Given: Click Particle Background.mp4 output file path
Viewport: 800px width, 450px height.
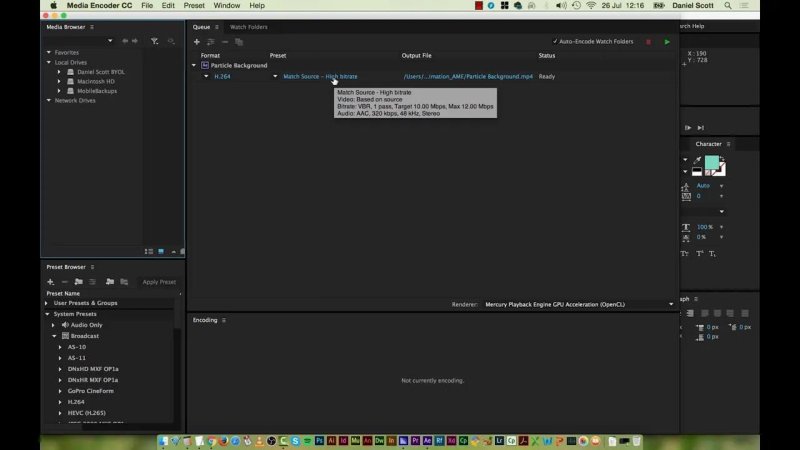Looking at the screenshot, I should pyautogui.click(x=468, y=77).
